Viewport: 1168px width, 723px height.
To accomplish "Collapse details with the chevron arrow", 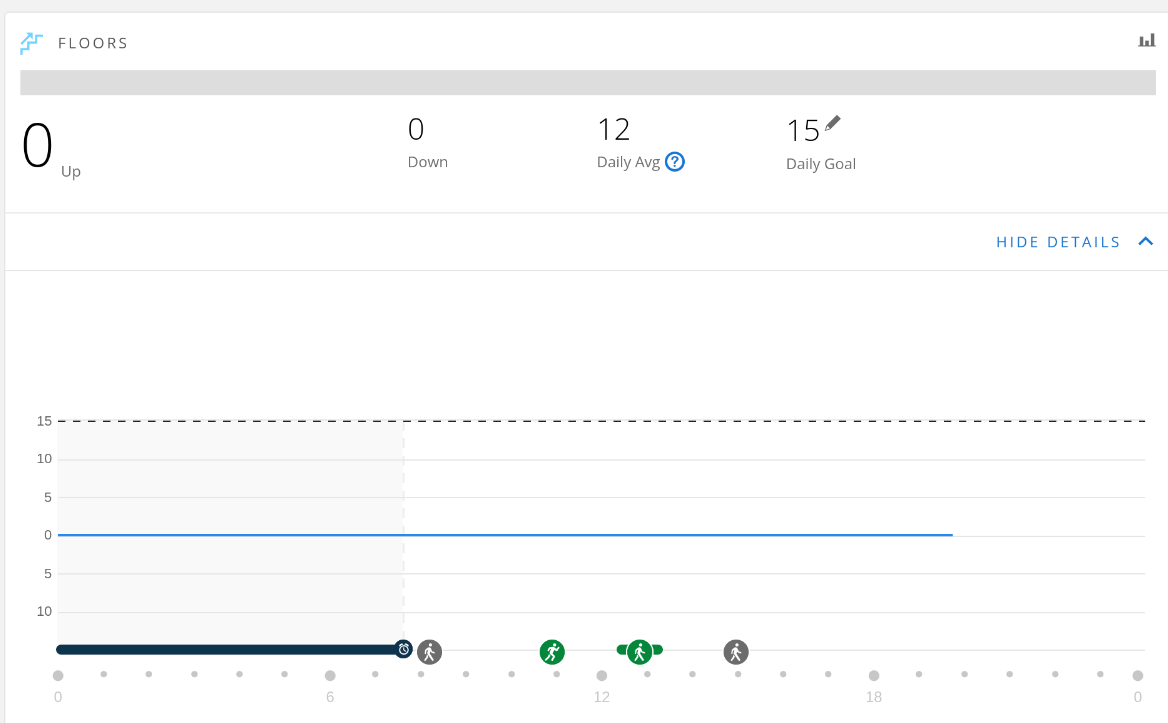I will click(x=1146, y=241).
